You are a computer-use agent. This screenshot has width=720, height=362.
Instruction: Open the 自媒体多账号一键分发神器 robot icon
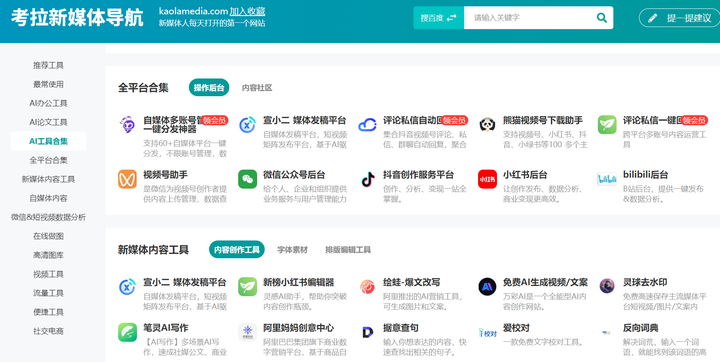coord(127,124)
